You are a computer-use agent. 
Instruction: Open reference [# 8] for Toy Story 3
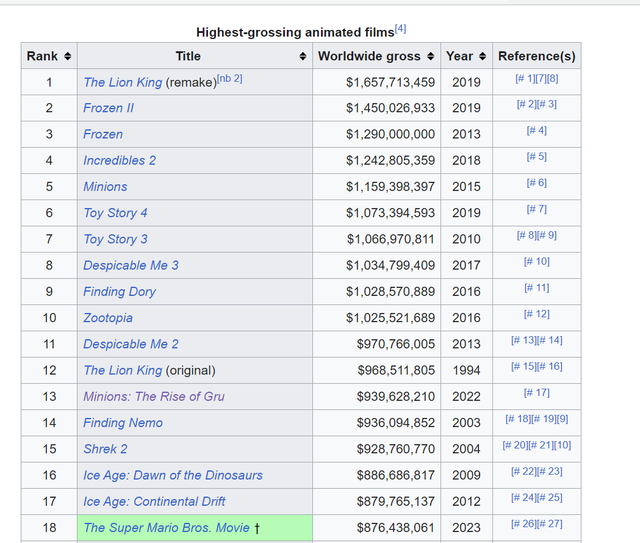pos(527,235)
